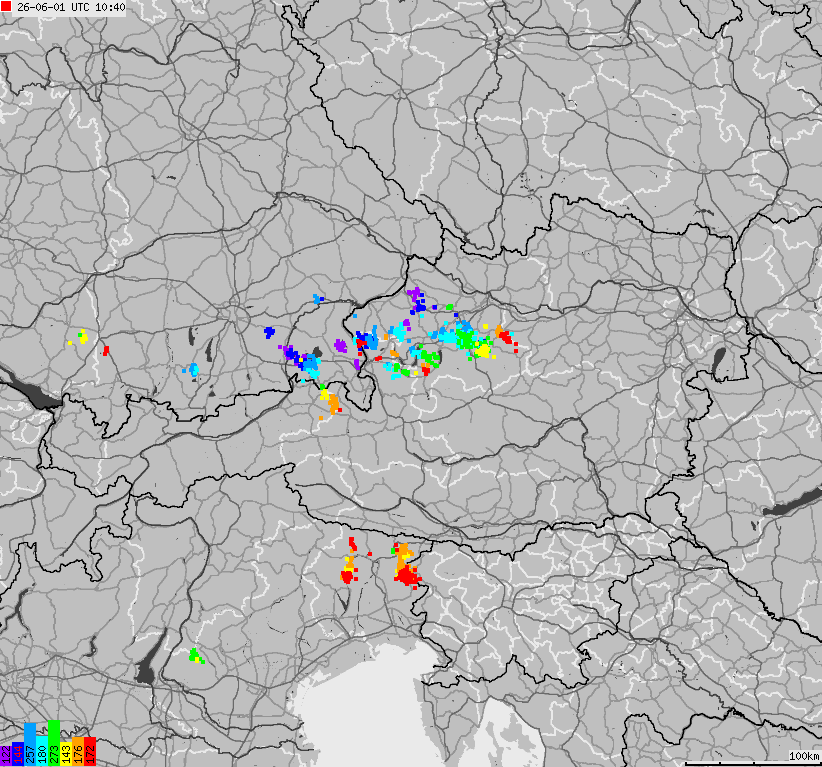This screenshot has width=822, height=767.
Task: Click the green legend bar labeled 273
Action: tap(54, 743)
